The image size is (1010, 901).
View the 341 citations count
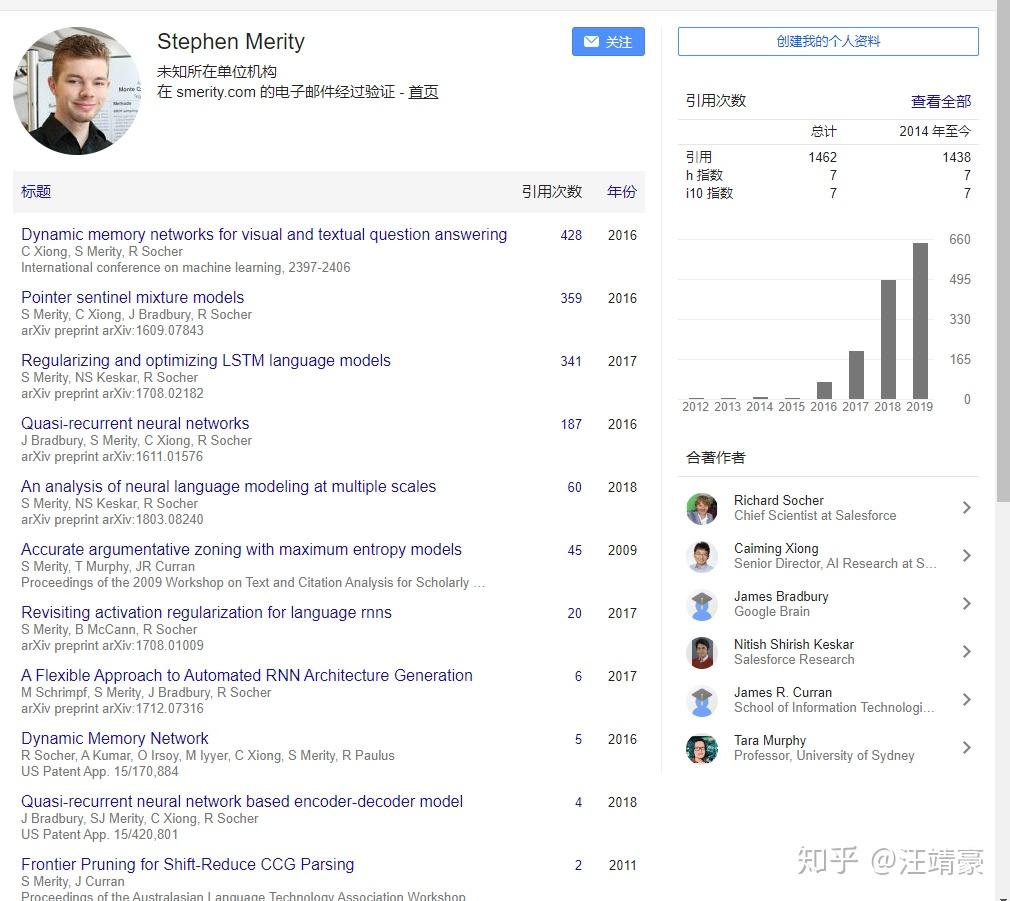coord(571,362)
